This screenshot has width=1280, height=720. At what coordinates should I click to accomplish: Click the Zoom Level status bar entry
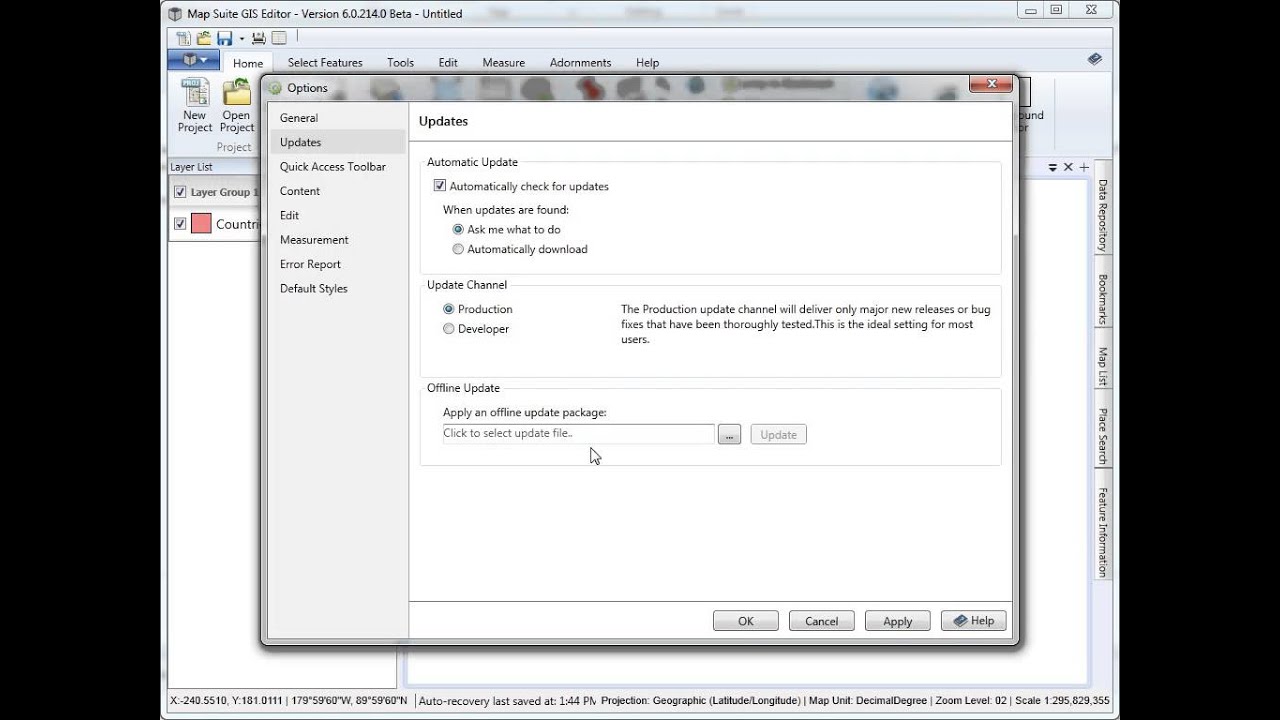(x=969, y=701)
